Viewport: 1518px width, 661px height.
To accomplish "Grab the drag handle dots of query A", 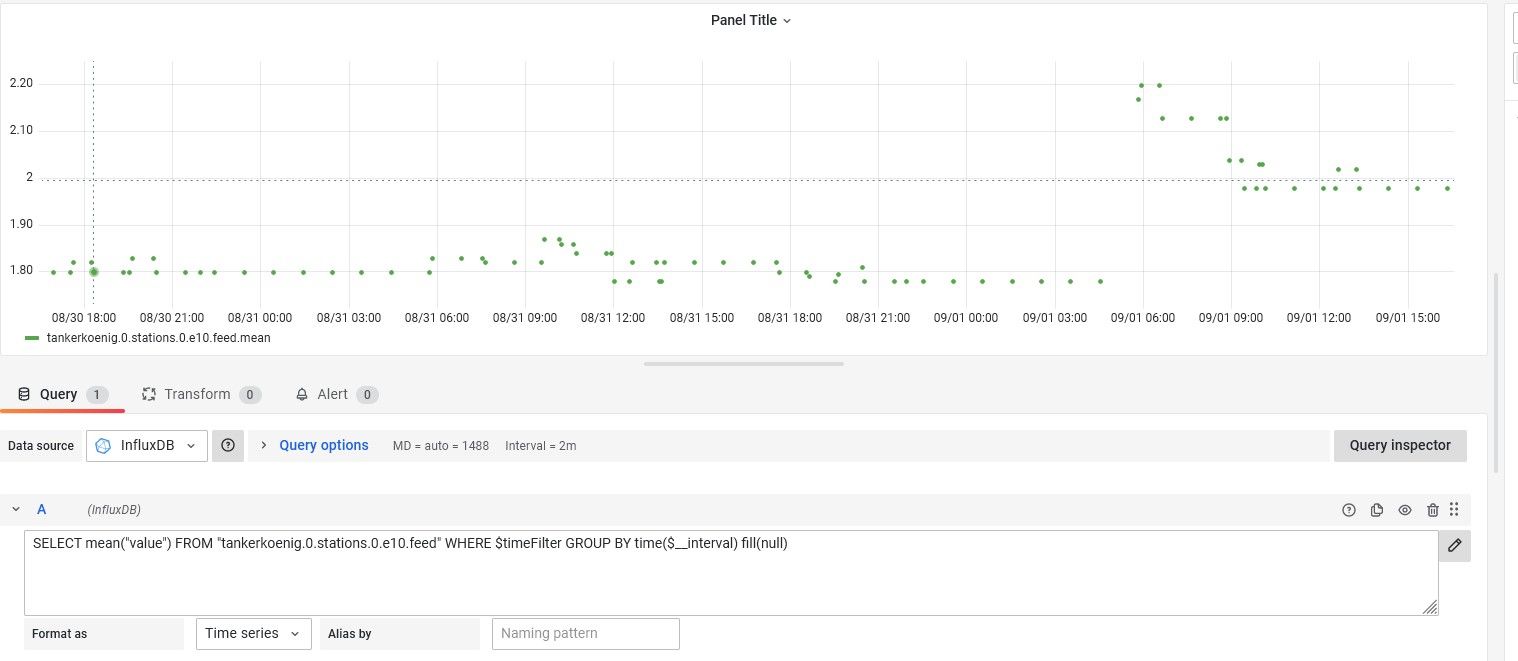I will tap(1454, 509).
